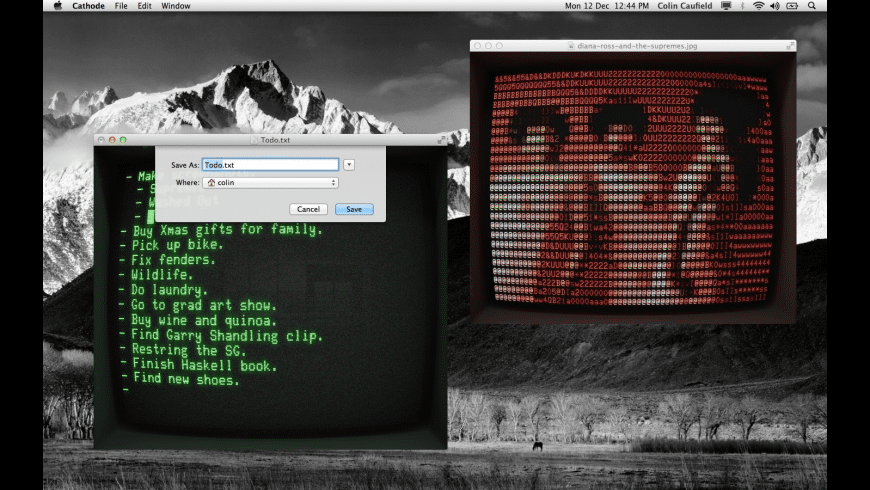Open the Edit menu
The height and width of the screenshot is (490, 870).
coord(144,6)
